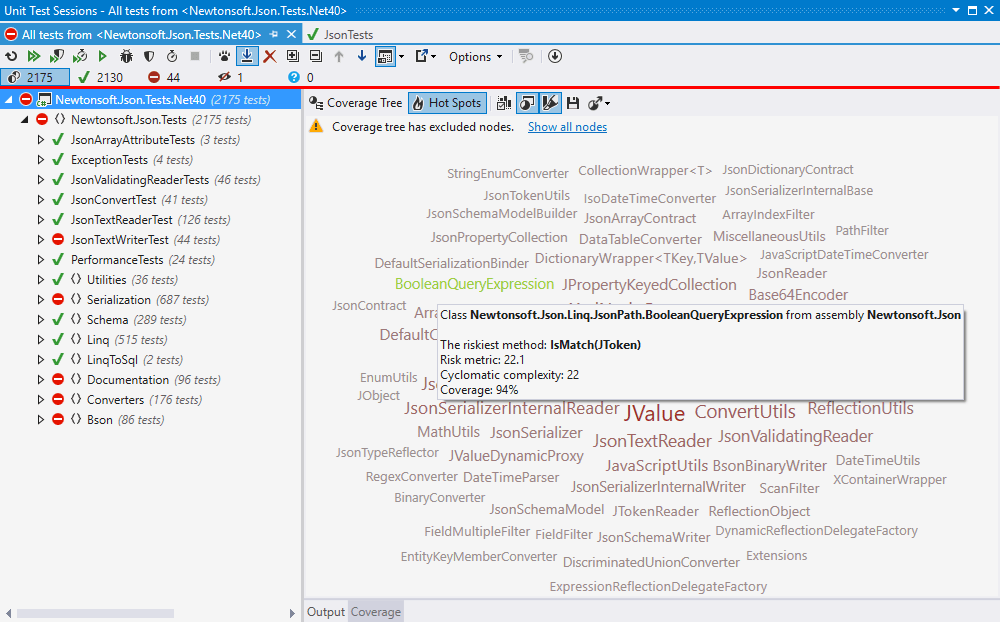Click the Collapse All minus icon
The width and height of the screenshot is (1000, 622).
click(316, 57)
